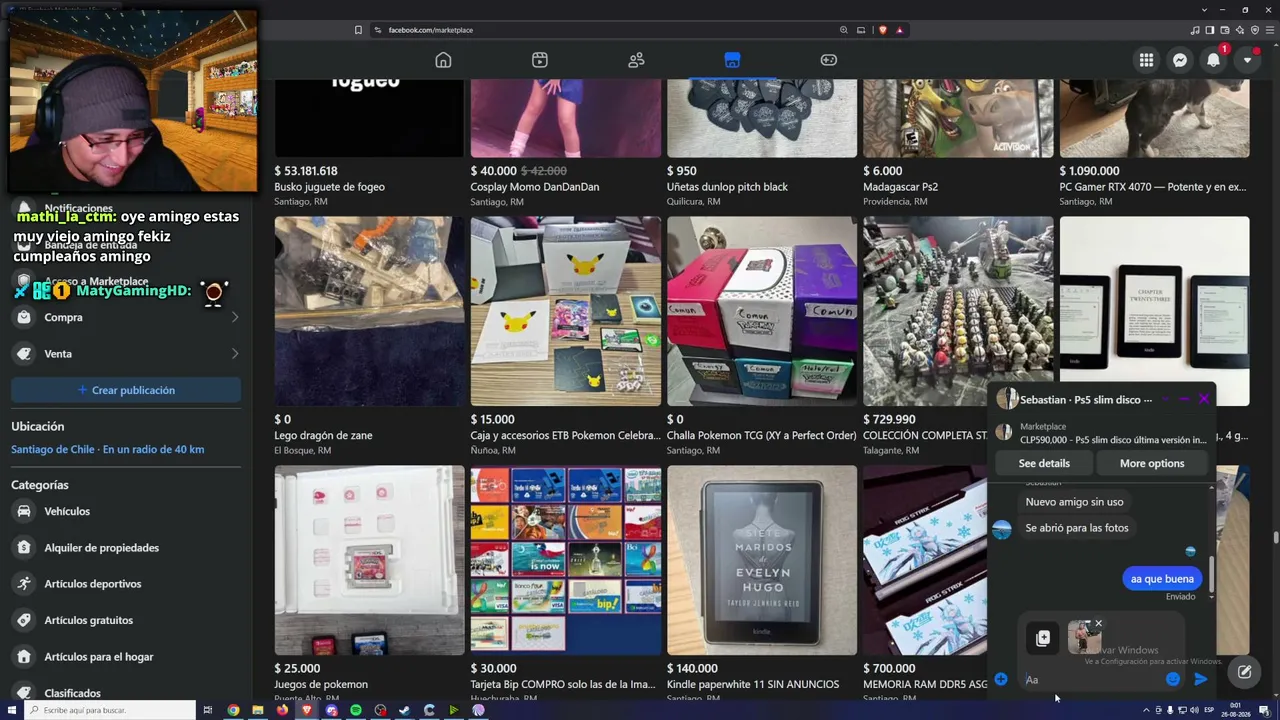Open the Brave Leo AI icon
Screen dimensions: 1280x720
click(x=1240, y=30)
